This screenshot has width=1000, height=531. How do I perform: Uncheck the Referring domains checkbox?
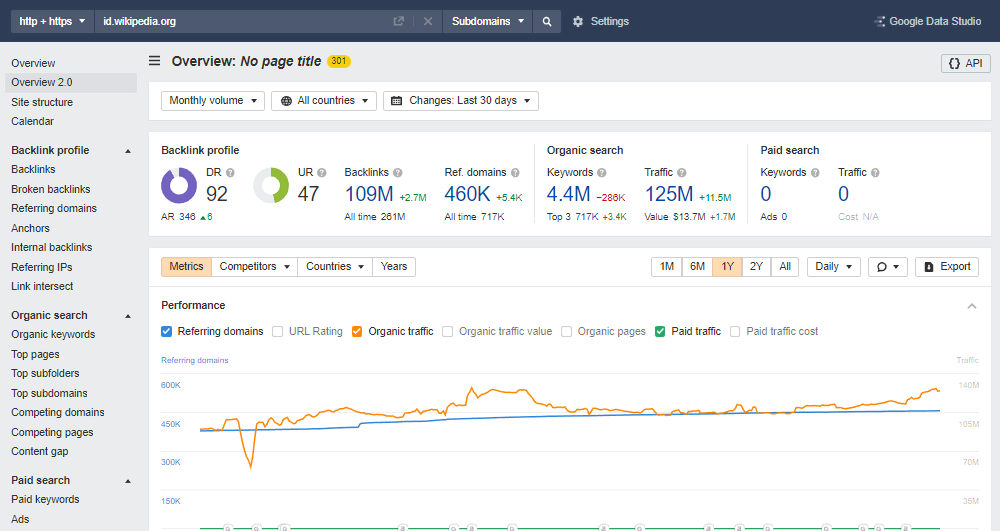click(x=167, y=331)
